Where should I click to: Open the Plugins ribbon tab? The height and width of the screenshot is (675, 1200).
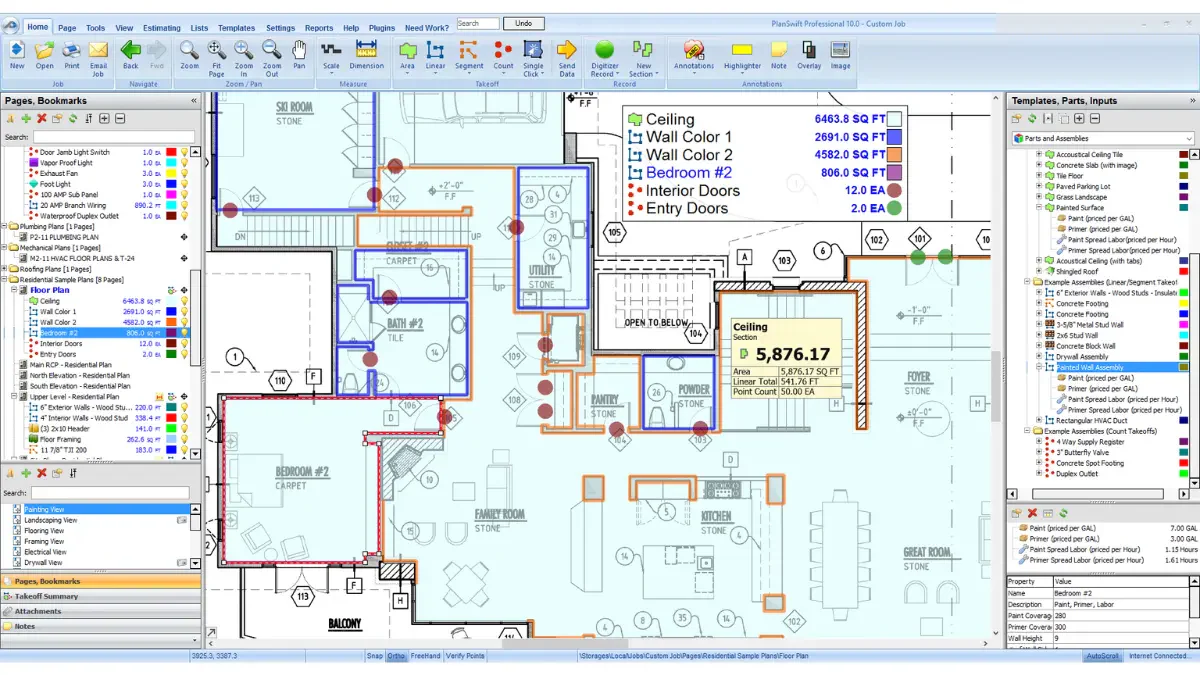click(382, 28)
